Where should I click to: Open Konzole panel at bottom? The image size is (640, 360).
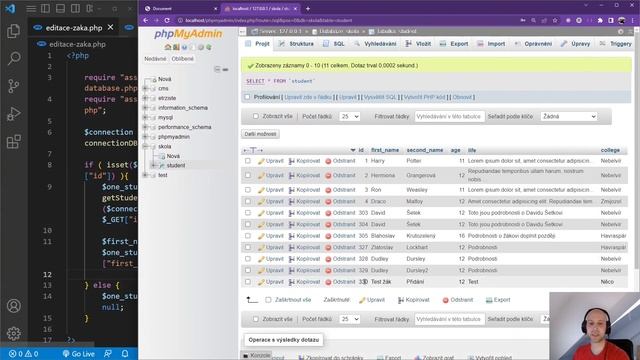coord(256,356)
